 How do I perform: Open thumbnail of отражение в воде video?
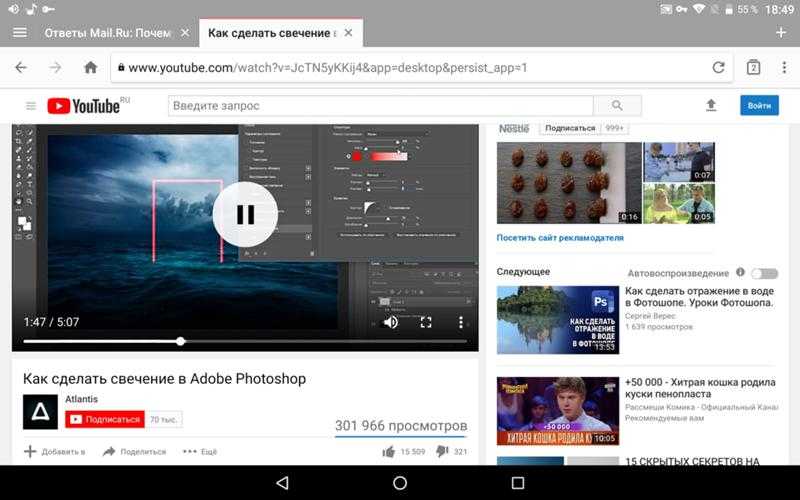pos(558,320)
